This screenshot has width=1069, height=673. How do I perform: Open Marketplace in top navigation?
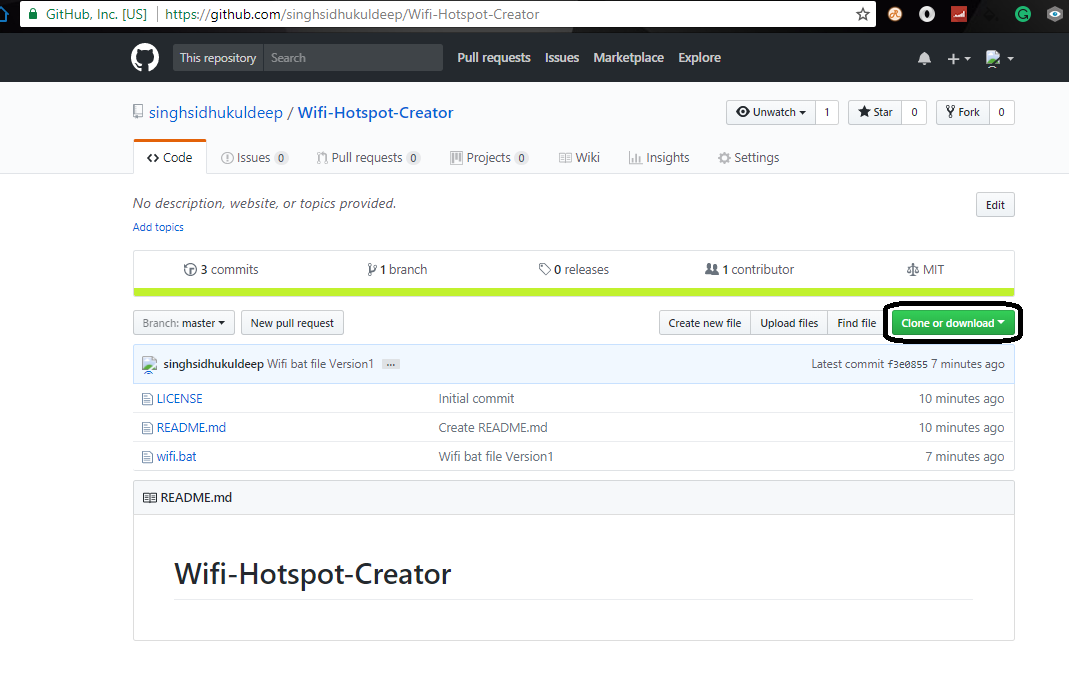(629, 58)
